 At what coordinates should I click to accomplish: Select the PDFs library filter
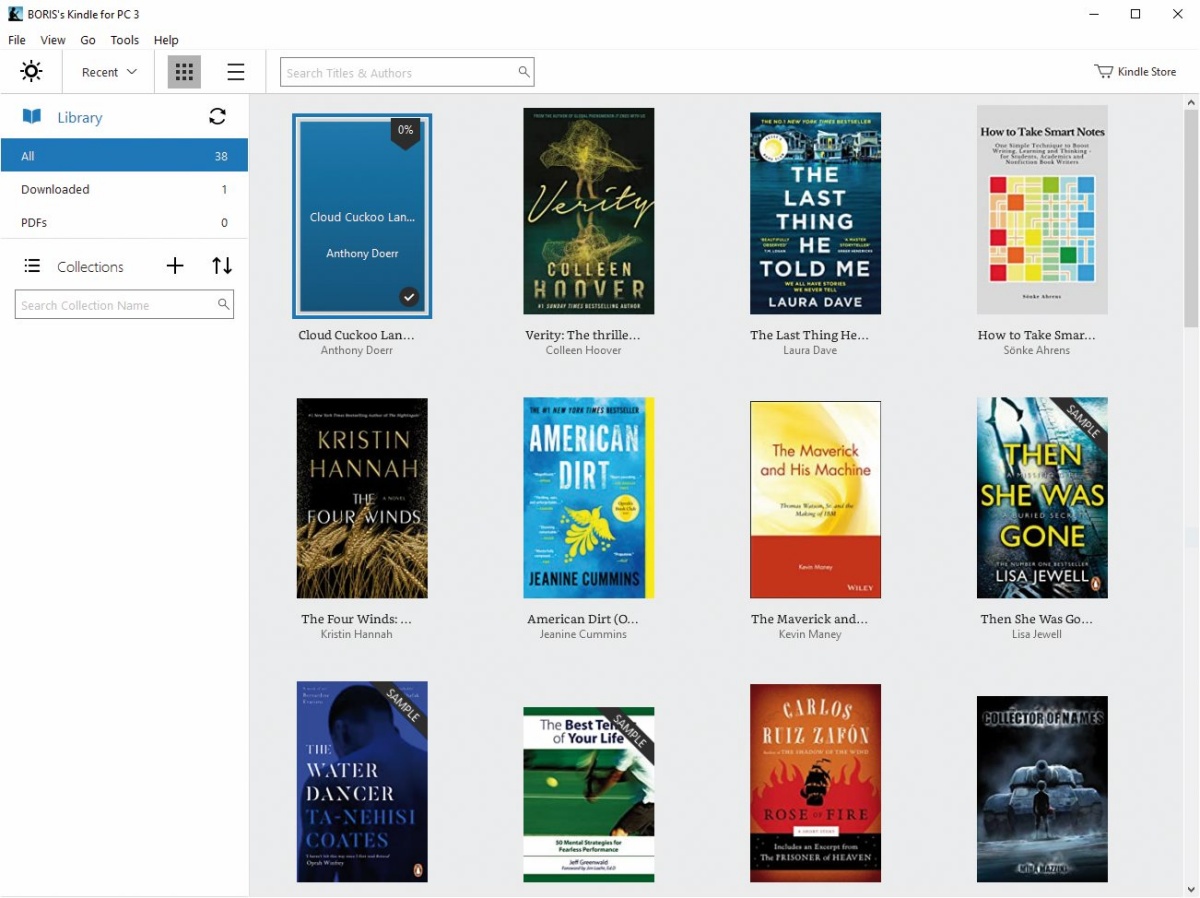coord(124,222)
